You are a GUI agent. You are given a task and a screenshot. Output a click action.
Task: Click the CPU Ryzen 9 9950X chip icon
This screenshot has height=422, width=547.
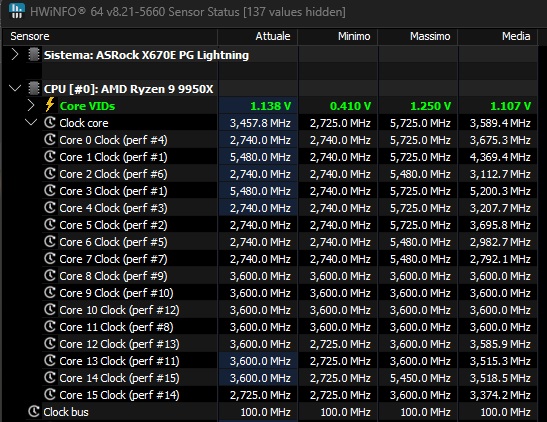(33, 89)
